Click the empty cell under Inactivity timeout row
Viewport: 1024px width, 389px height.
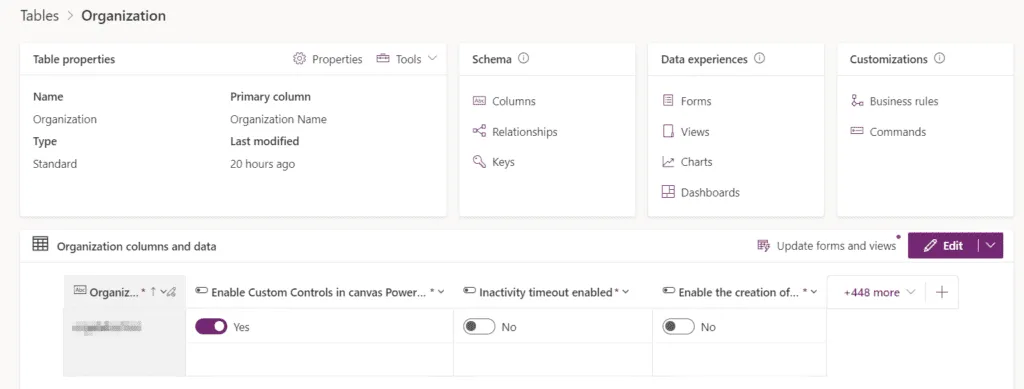click(x=552, y=360)
